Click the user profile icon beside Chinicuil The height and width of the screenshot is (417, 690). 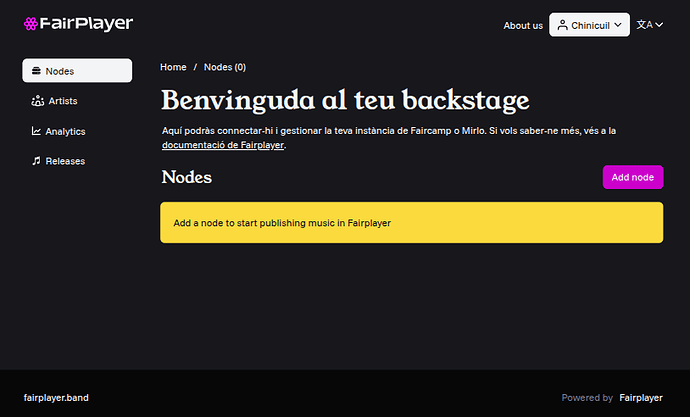coord(562,25)
